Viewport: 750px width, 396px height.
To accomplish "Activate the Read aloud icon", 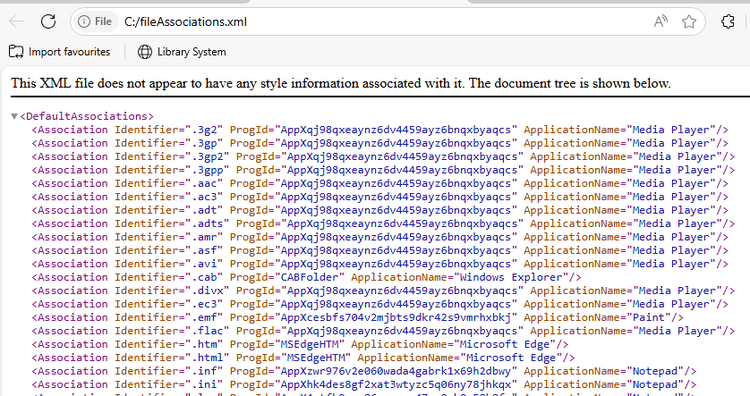I will 661,22.
